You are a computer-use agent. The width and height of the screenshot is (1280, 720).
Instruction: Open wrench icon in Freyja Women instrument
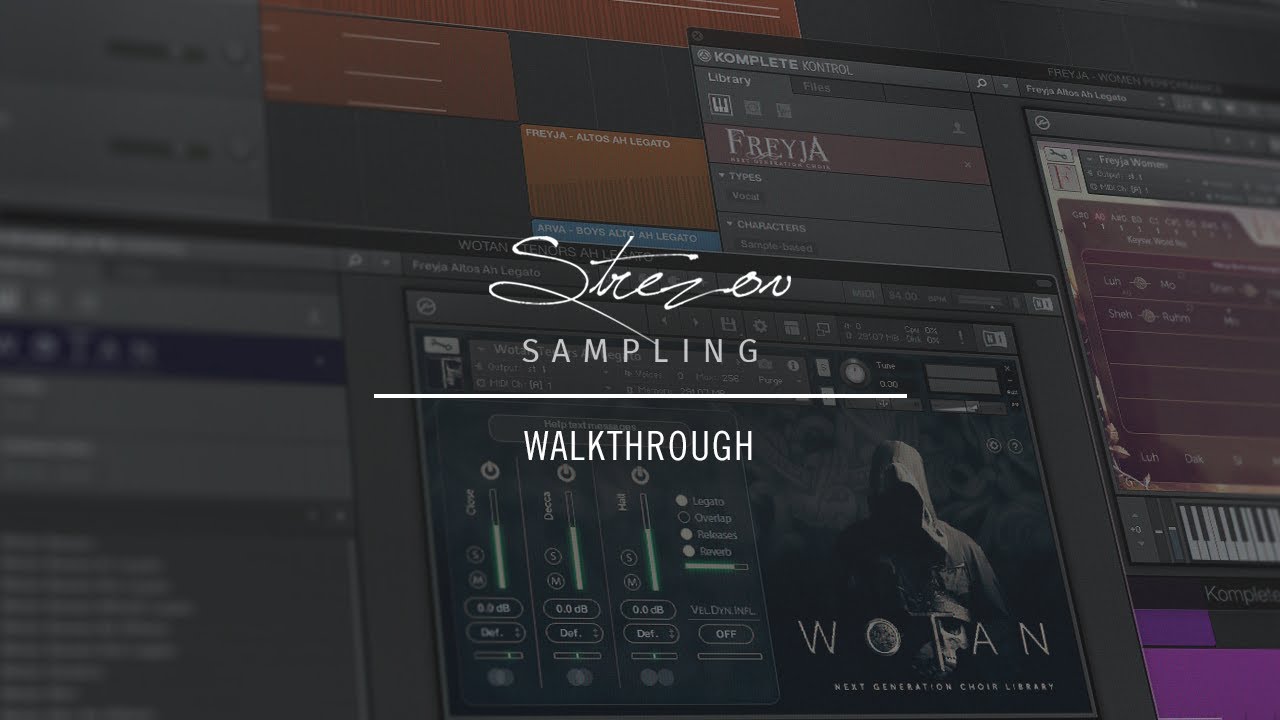[x=1059, y=155]
